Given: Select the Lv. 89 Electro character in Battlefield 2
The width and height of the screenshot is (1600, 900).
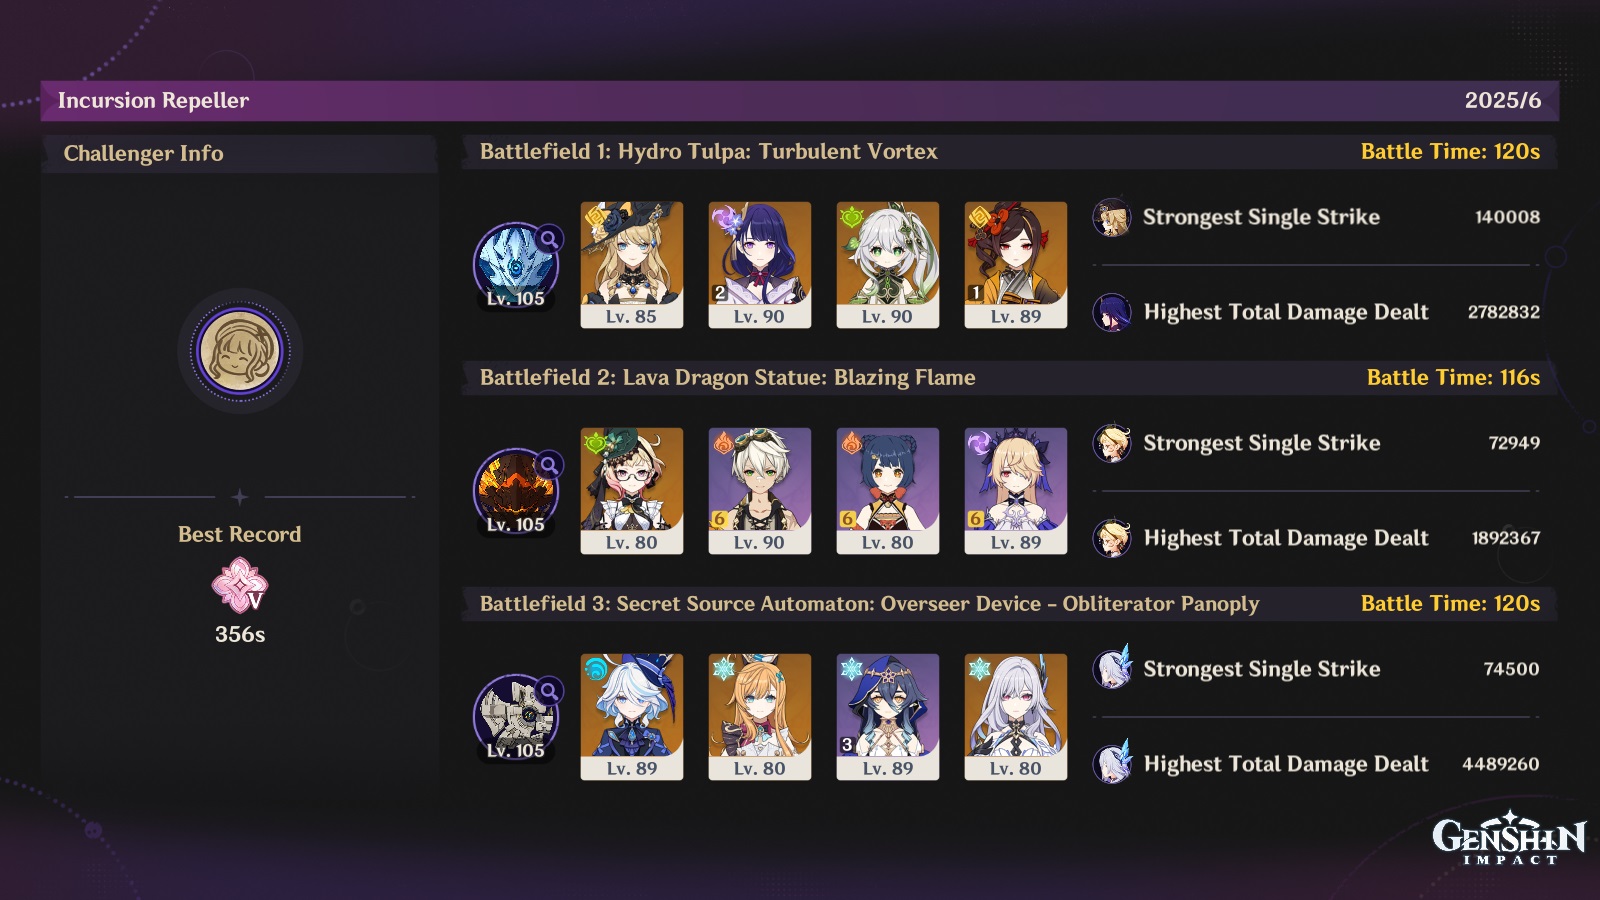Looking at the screenshot, I should [1016, 491].
